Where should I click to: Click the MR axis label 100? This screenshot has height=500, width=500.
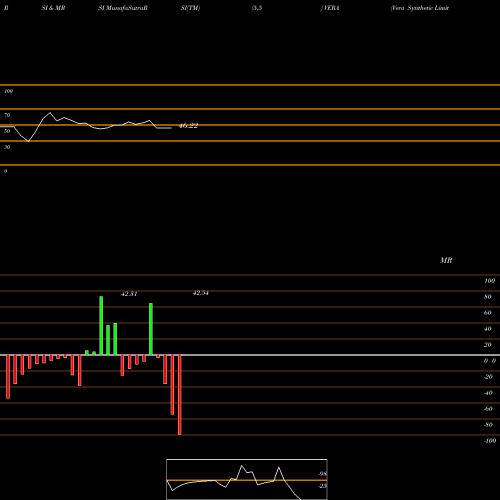[x=489, y=281]
